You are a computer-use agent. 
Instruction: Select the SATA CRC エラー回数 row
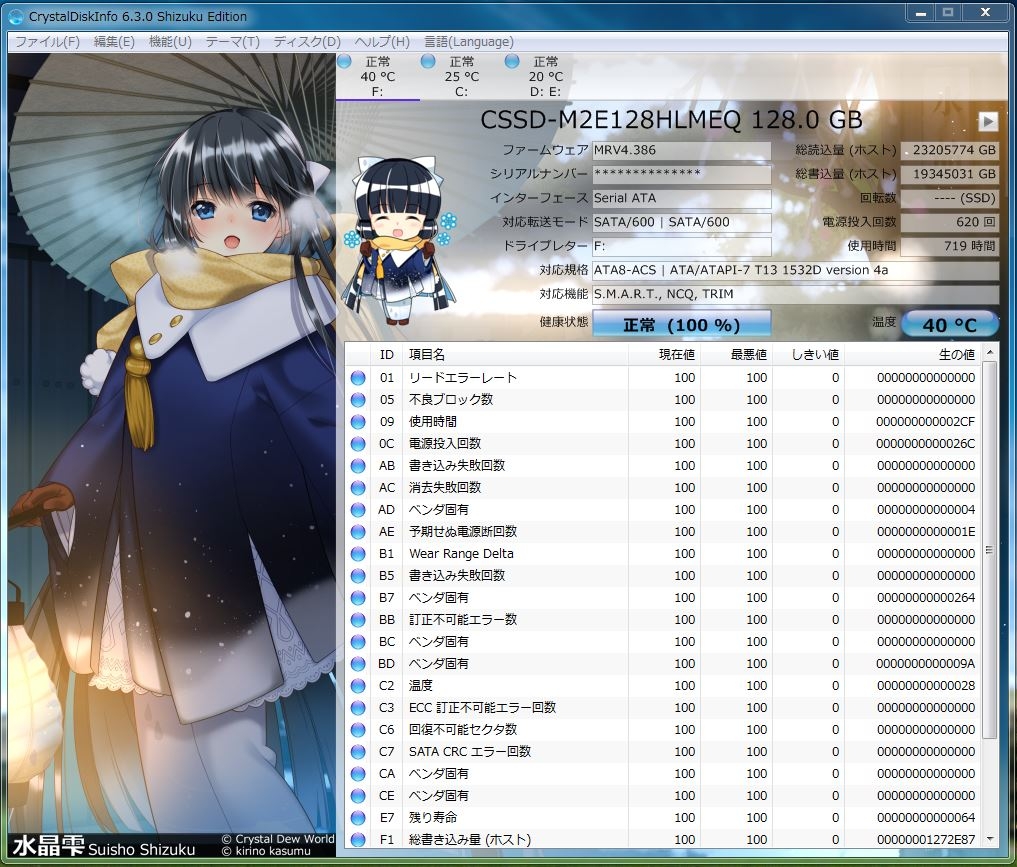click(664, 752)
